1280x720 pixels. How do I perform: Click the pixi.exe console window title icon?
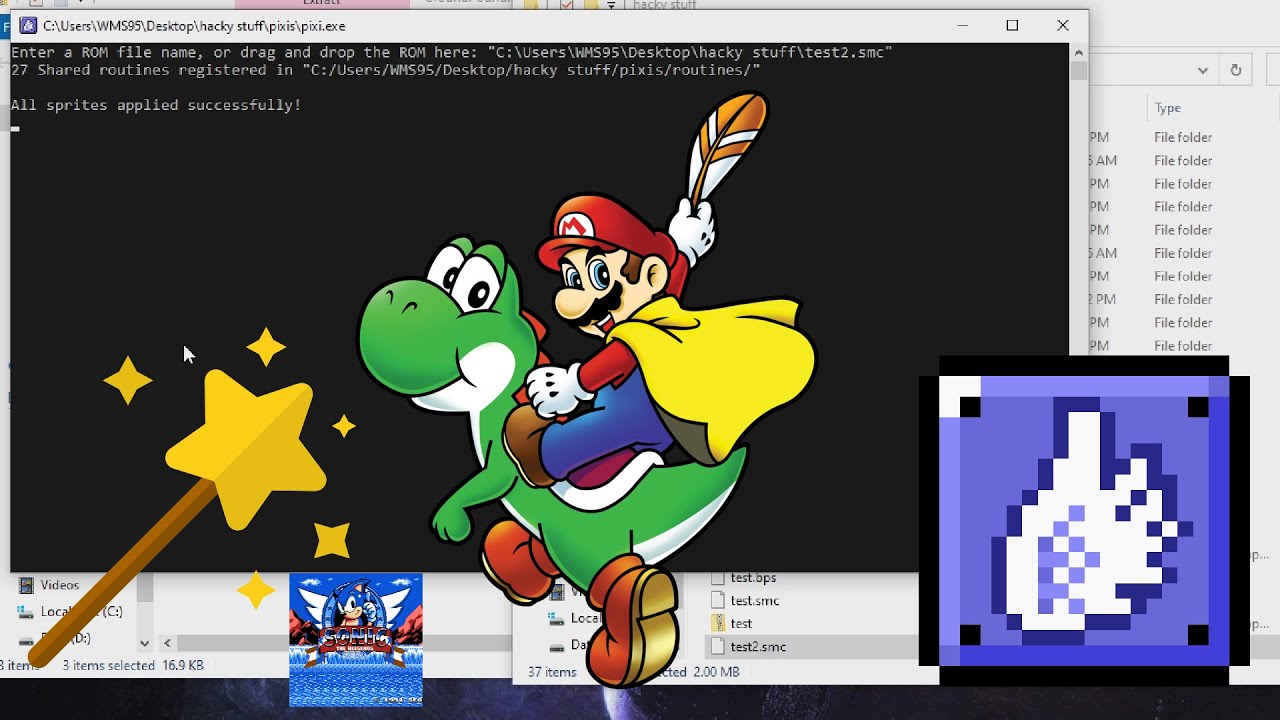28,26
